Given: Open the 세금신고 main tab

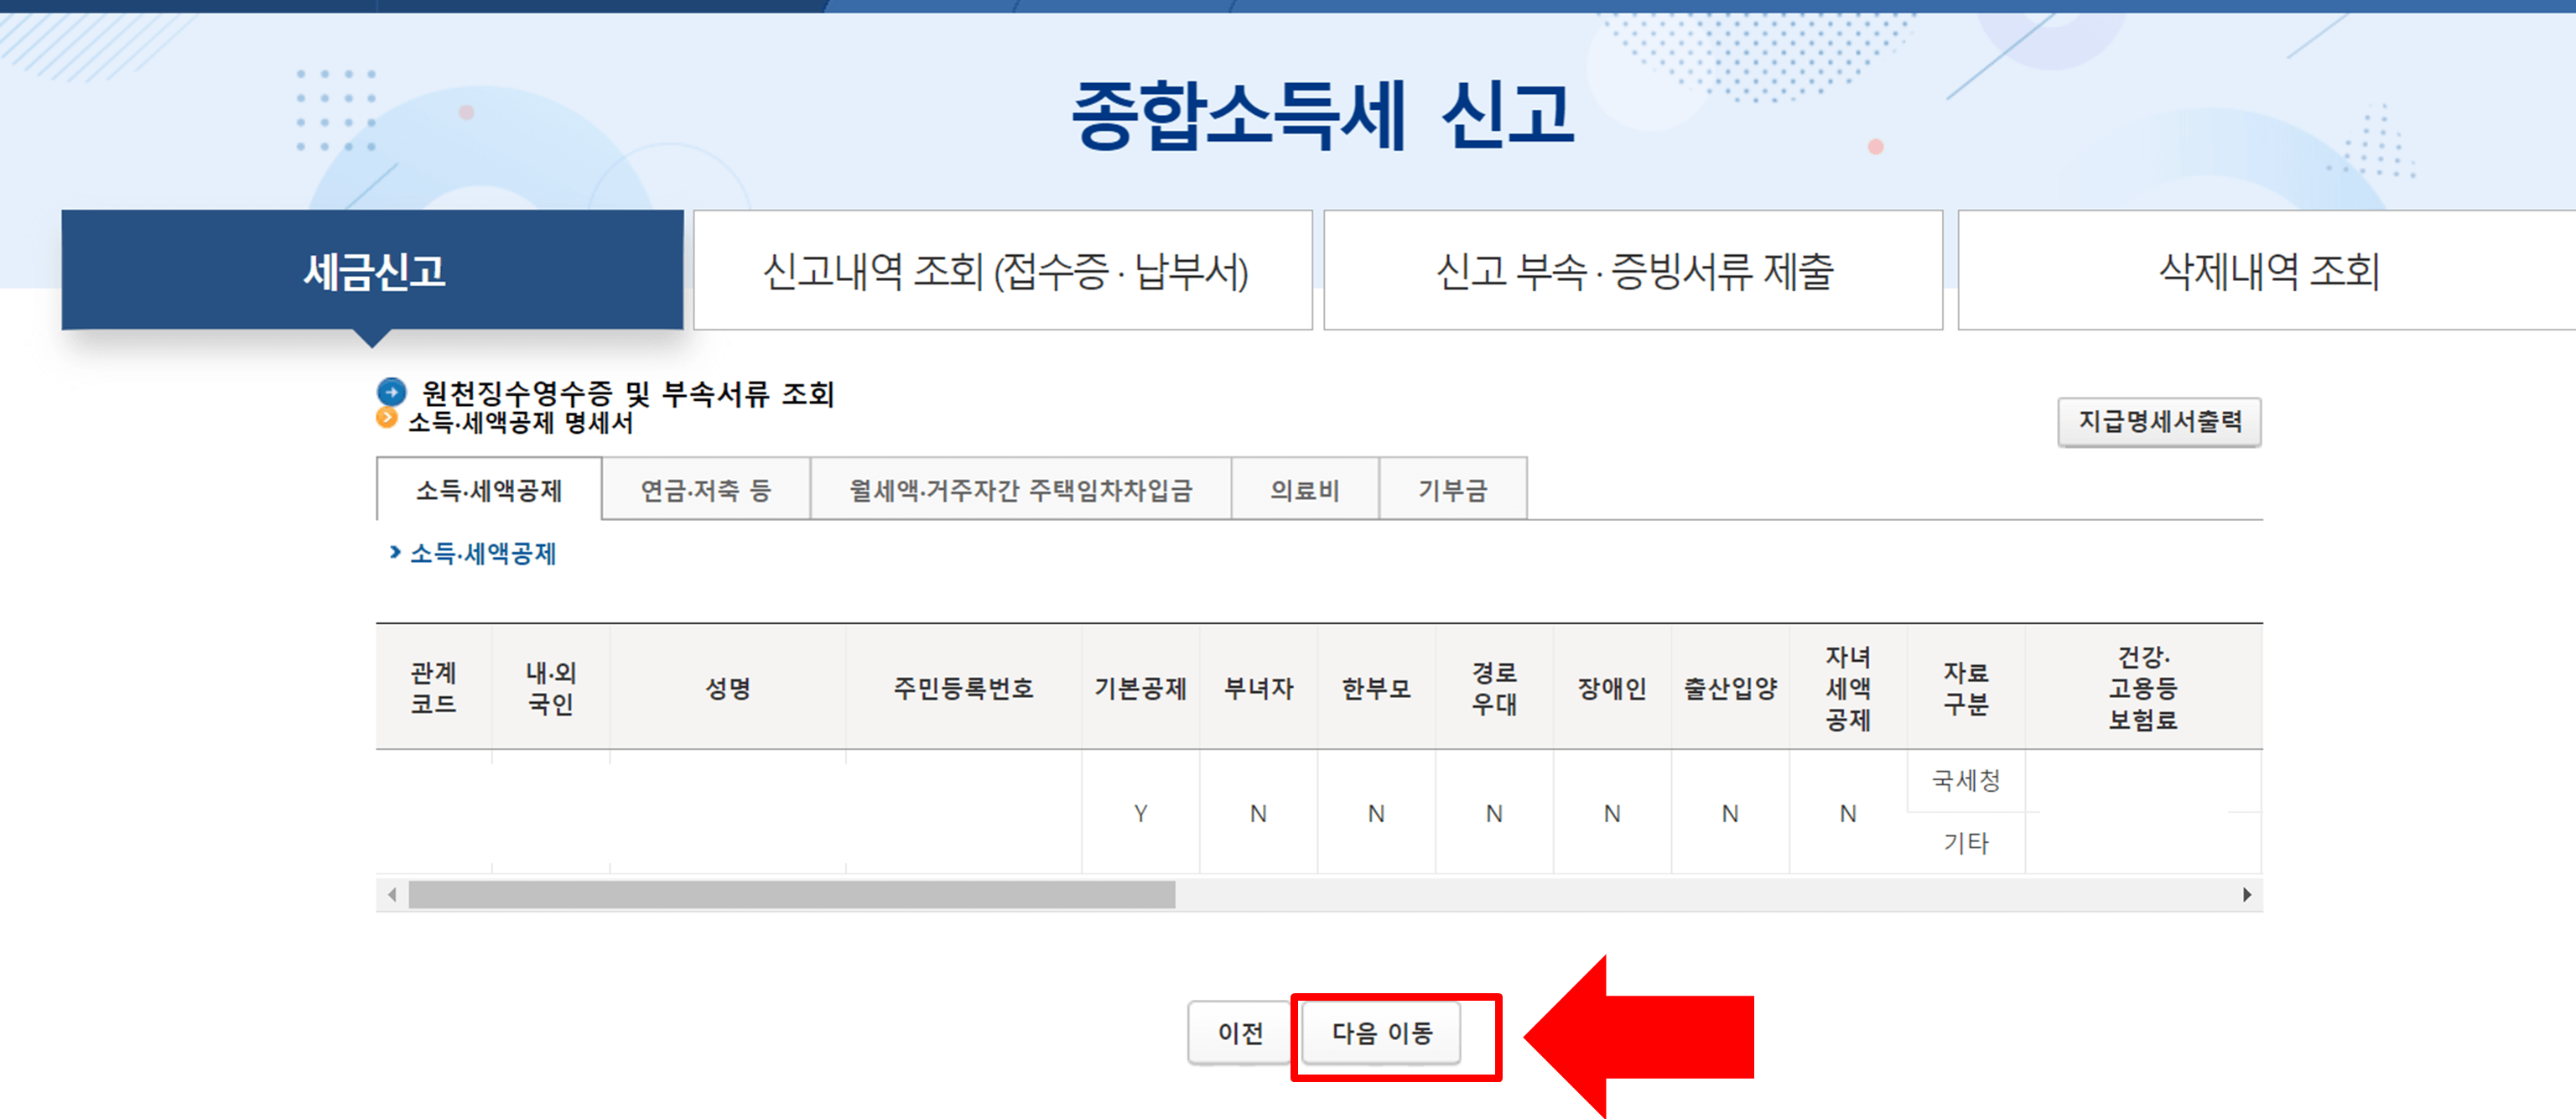Looking at the screenshot, I should 373,271.
